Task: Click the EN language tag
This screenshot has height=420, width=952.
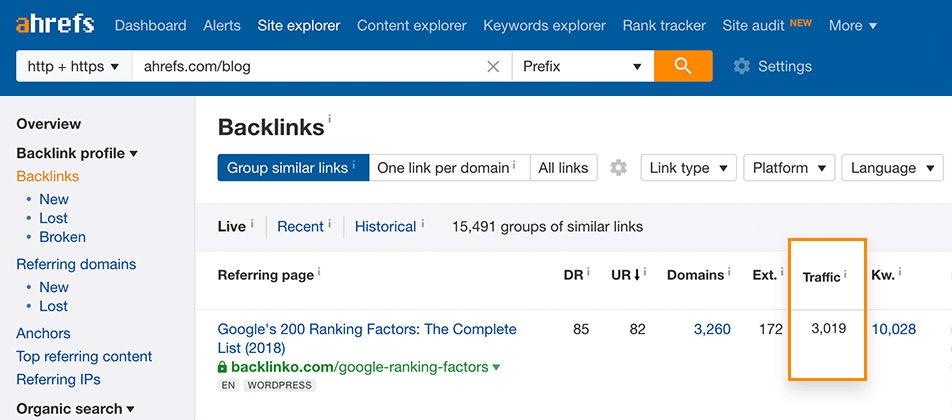Action: (228, 385)
